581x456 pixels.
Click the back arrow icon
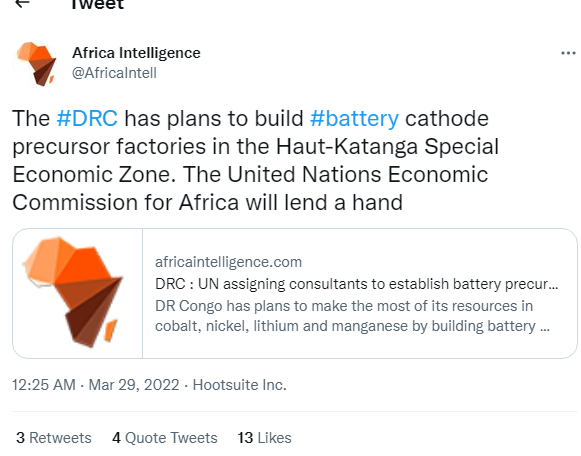tap(23, 3)
